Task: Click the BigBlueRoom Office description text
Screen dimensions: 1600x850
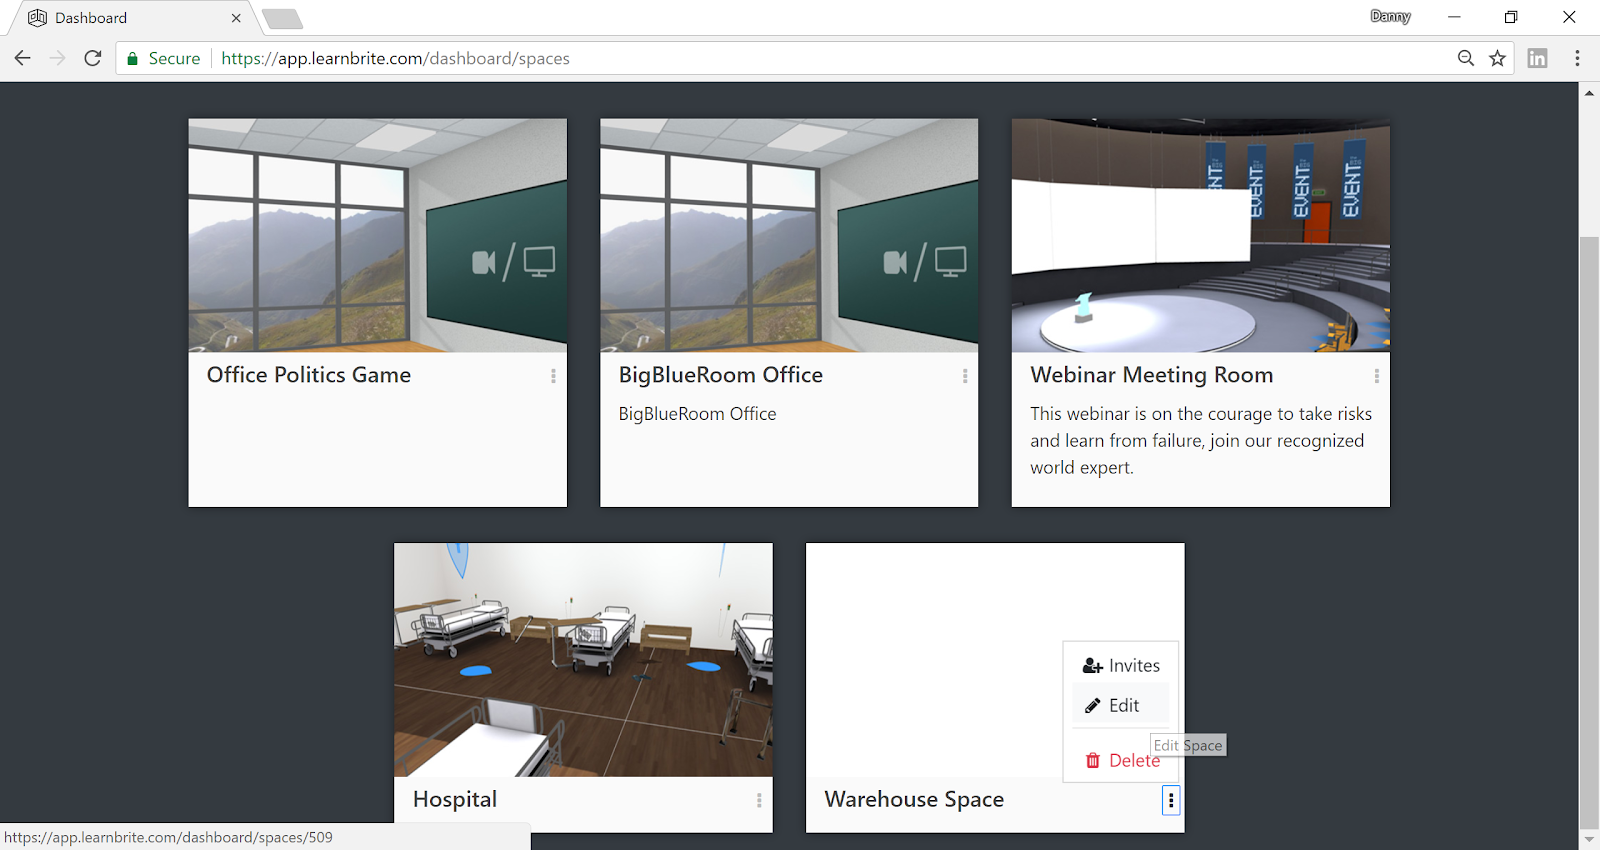Action: (x=697, y=414)
